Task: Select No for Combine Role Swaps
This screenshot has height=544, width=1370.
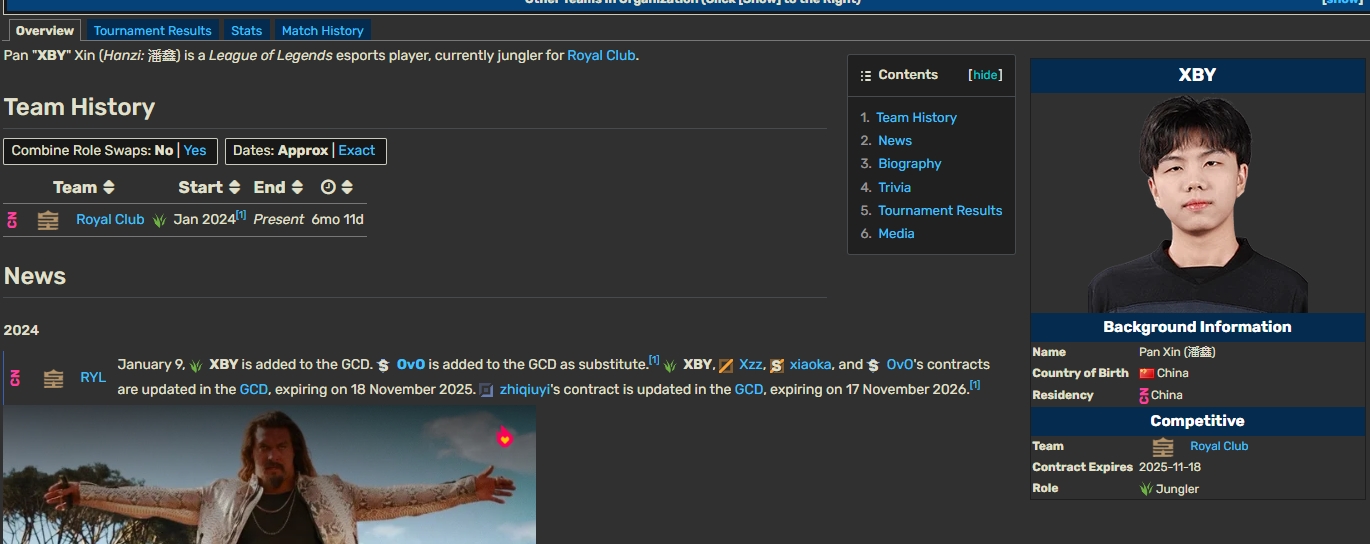Action: [164, 151]
